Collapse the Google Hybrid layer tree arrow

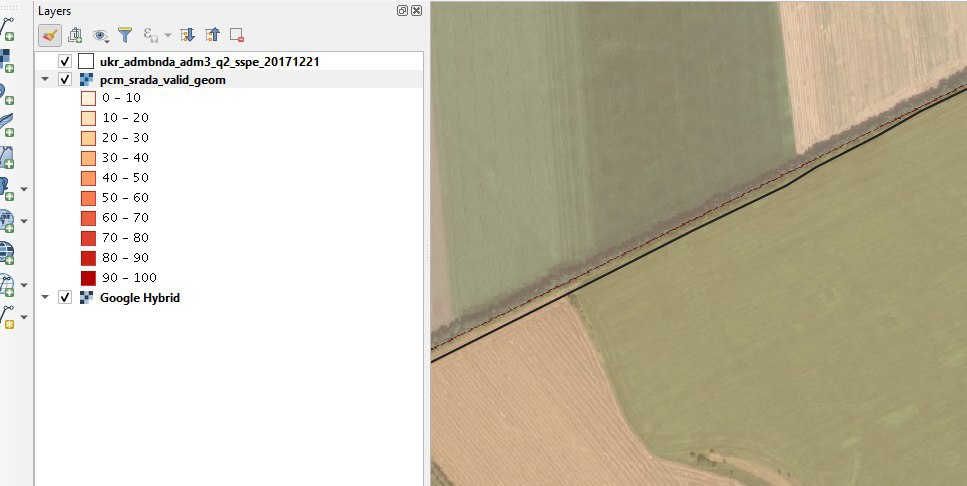coord(45,297)
